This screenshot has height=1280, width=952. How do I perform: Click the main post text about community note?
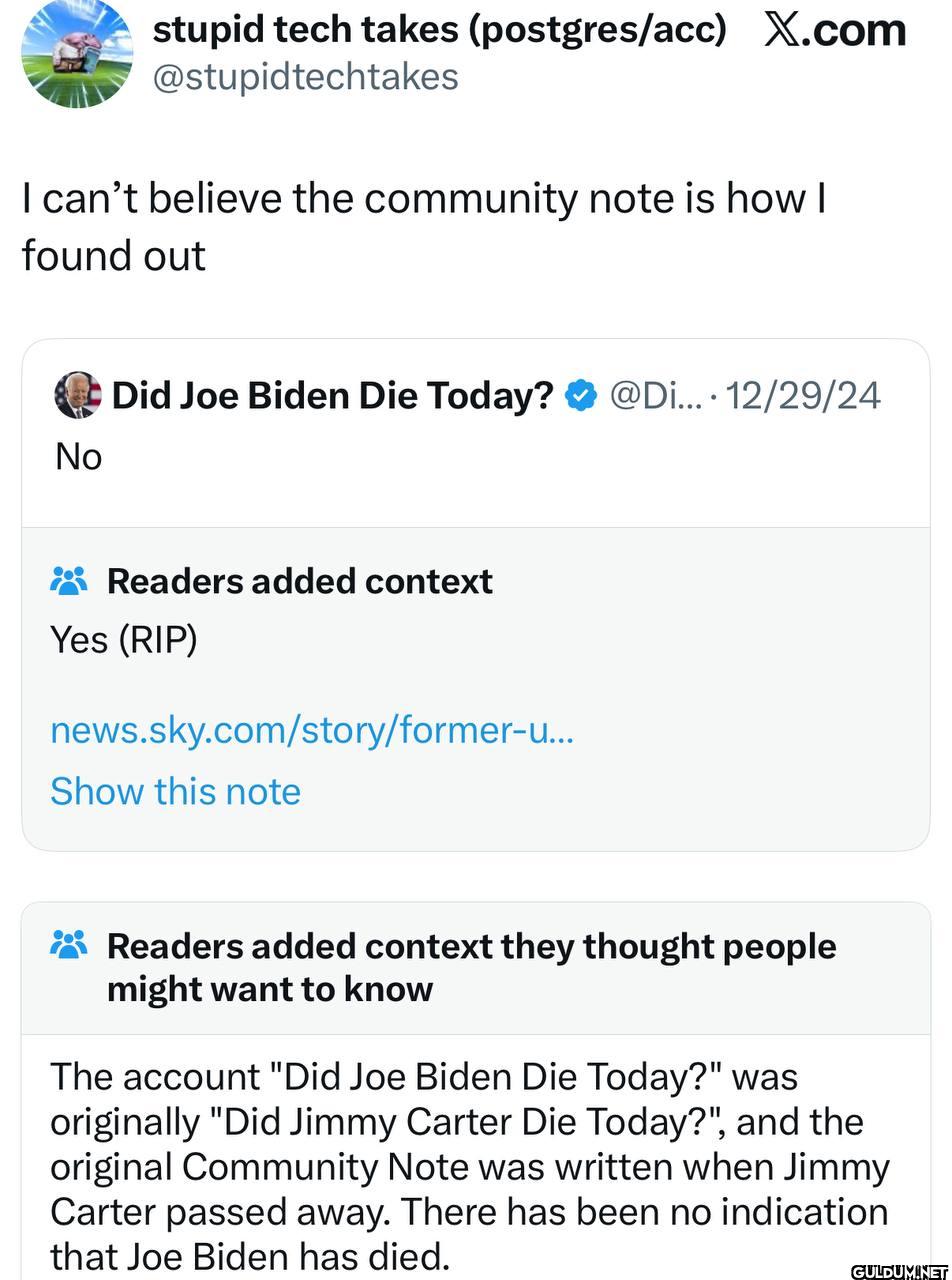pos(424,227)
